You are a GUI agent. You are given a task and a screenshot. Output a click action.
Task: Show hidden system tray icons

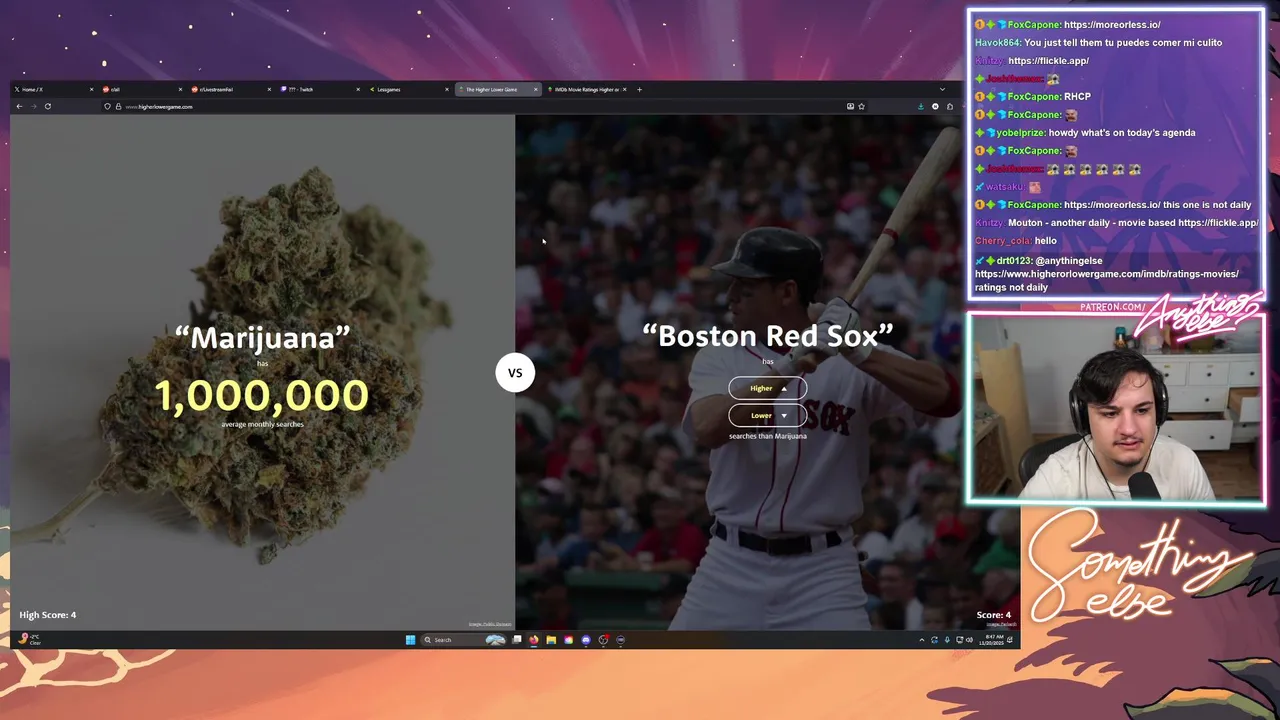[922, 640]
